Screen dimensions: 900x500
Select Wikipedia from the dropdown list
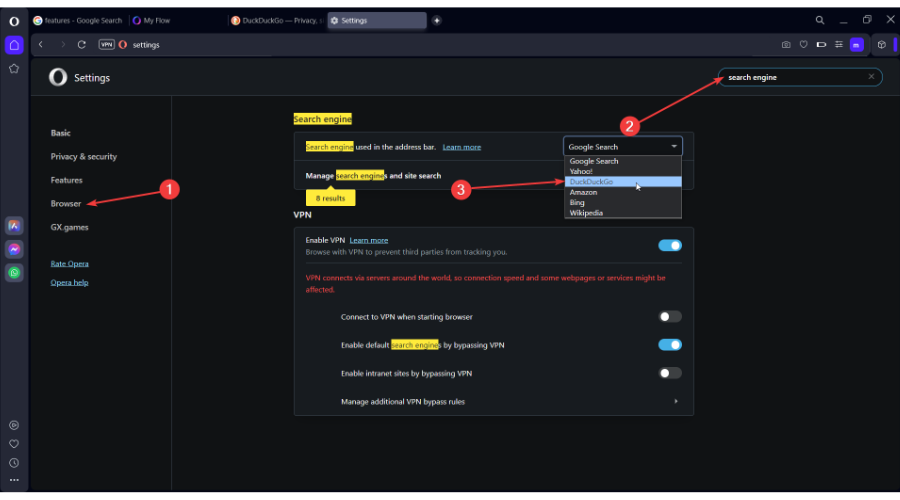click(x=623, y=213)
